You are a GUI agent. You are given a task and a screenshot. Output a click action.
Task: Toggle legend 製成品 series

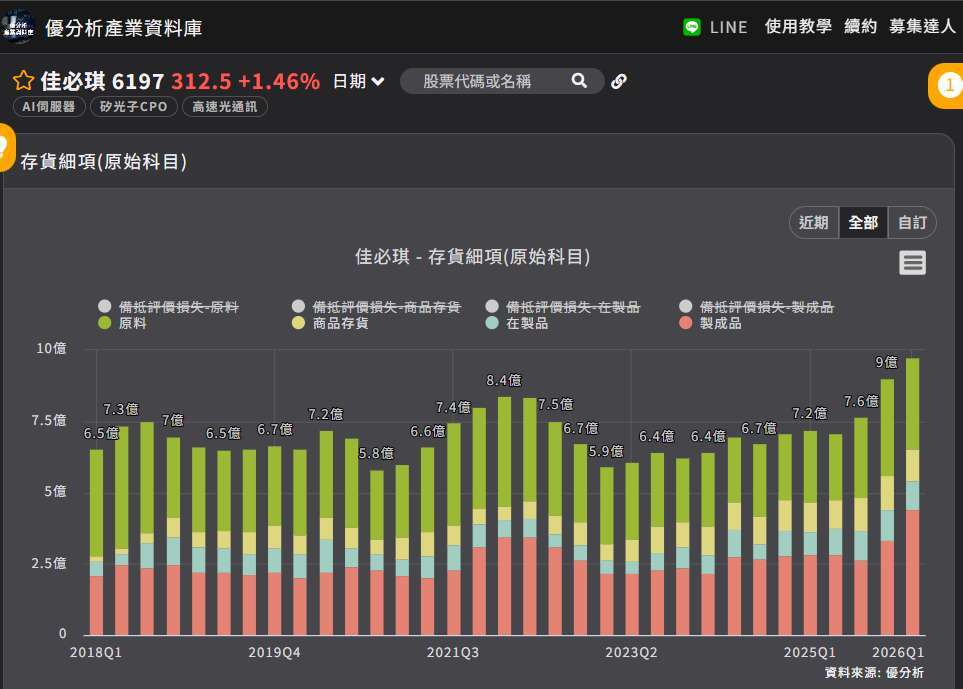tap(711, 323)
